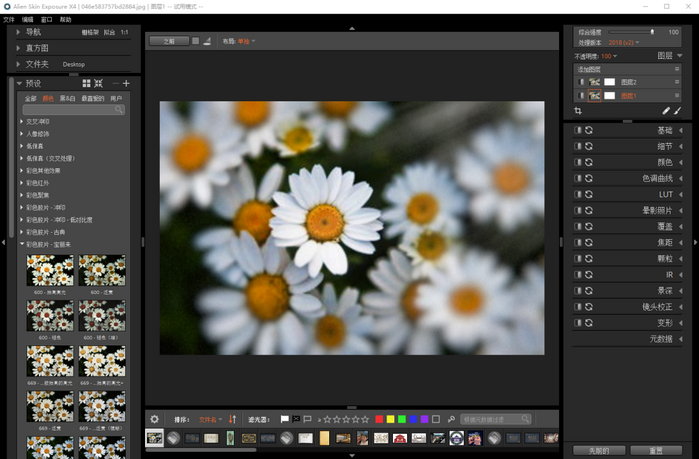Switch presets to grid view icon

(86, 84)
